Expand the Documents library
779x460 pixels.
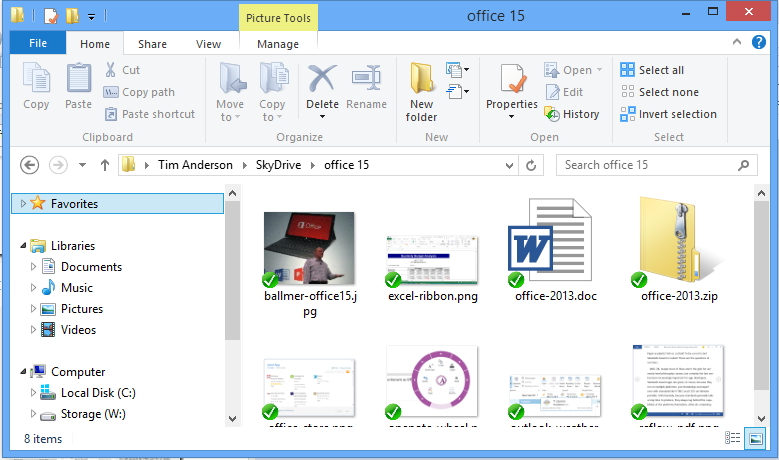pos(33,267)
